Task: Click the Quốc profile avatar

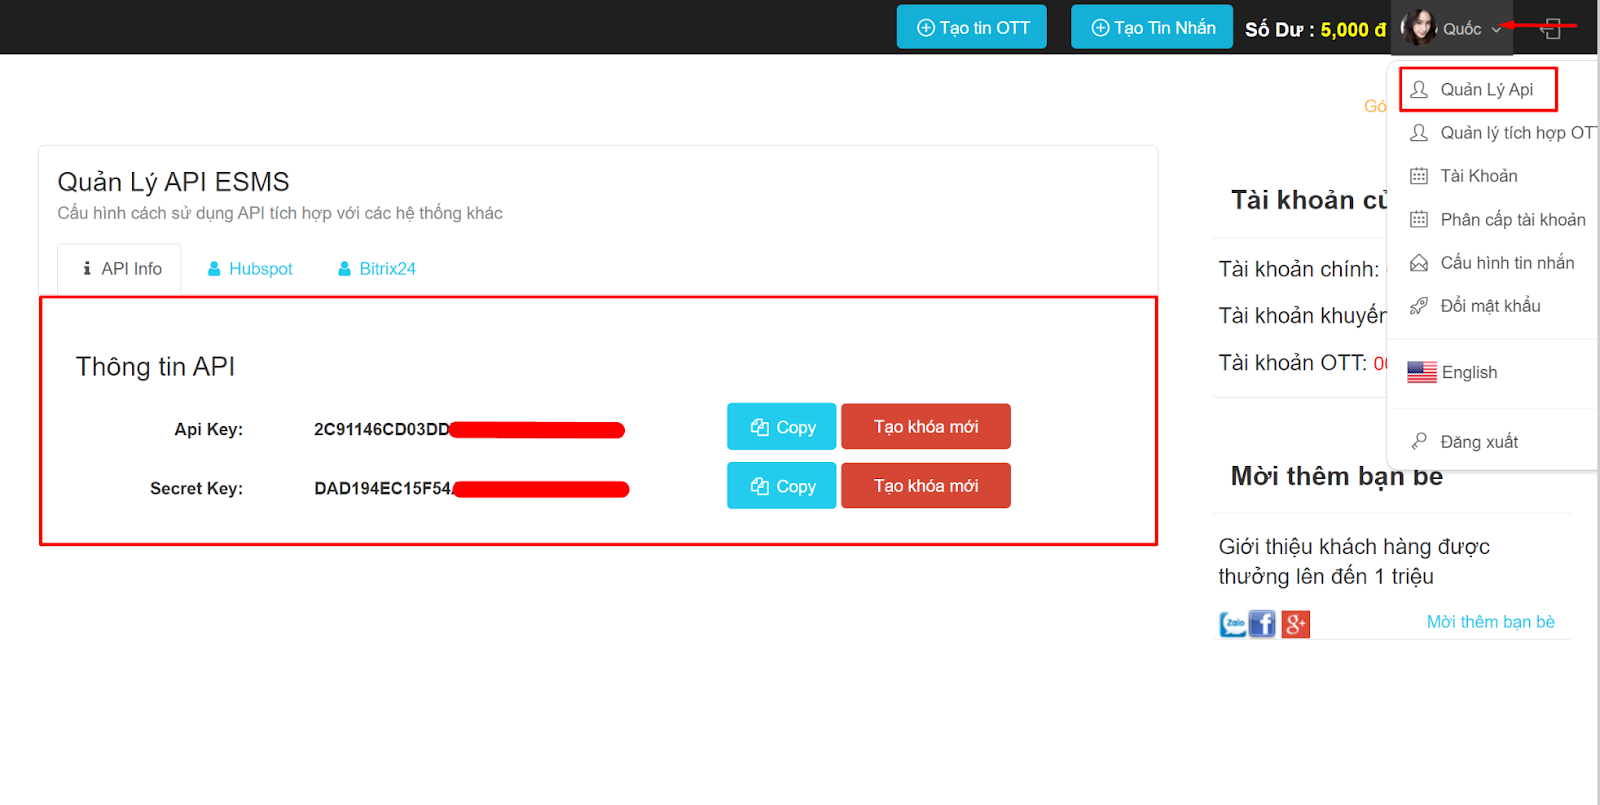Action: [x=1418, y=28]
